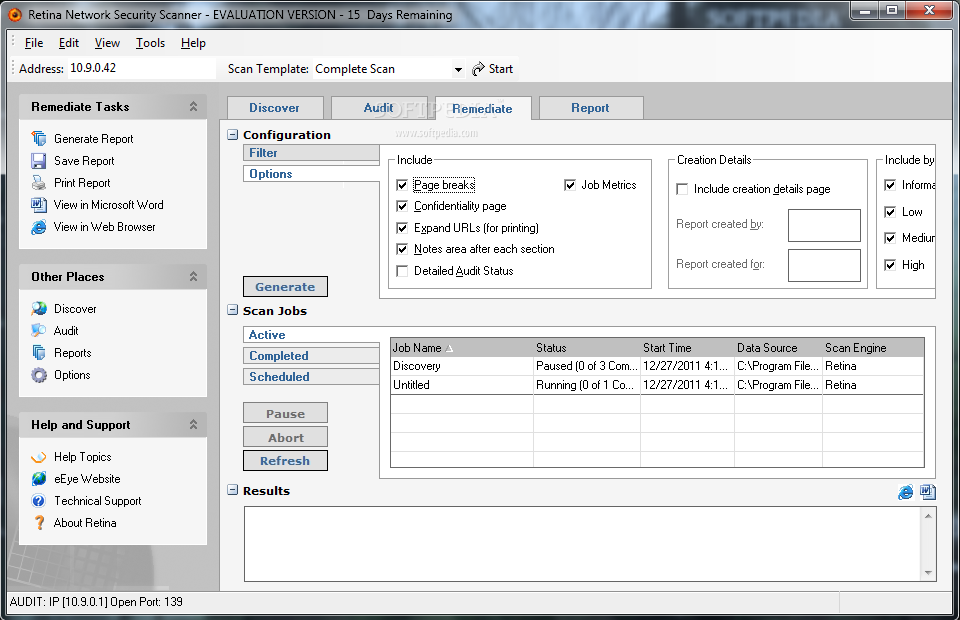Switch to the Report tab

(x=590, y=108)
